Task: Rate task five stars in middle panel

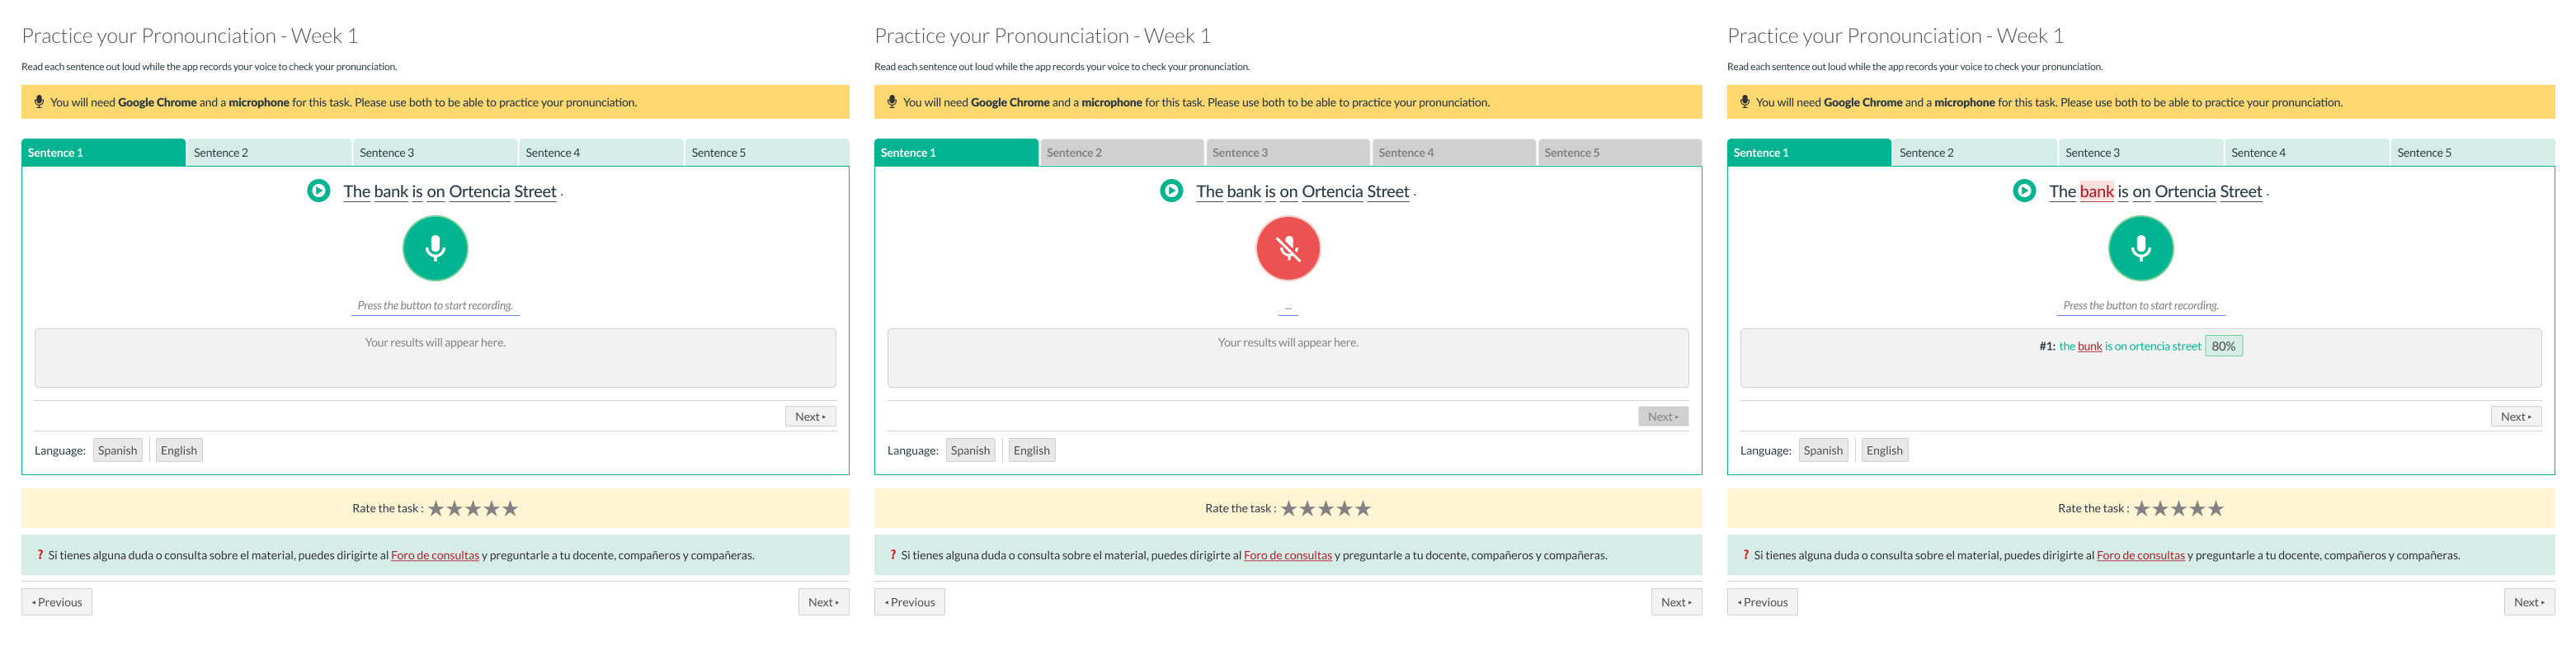Action: pos(1363,508)
